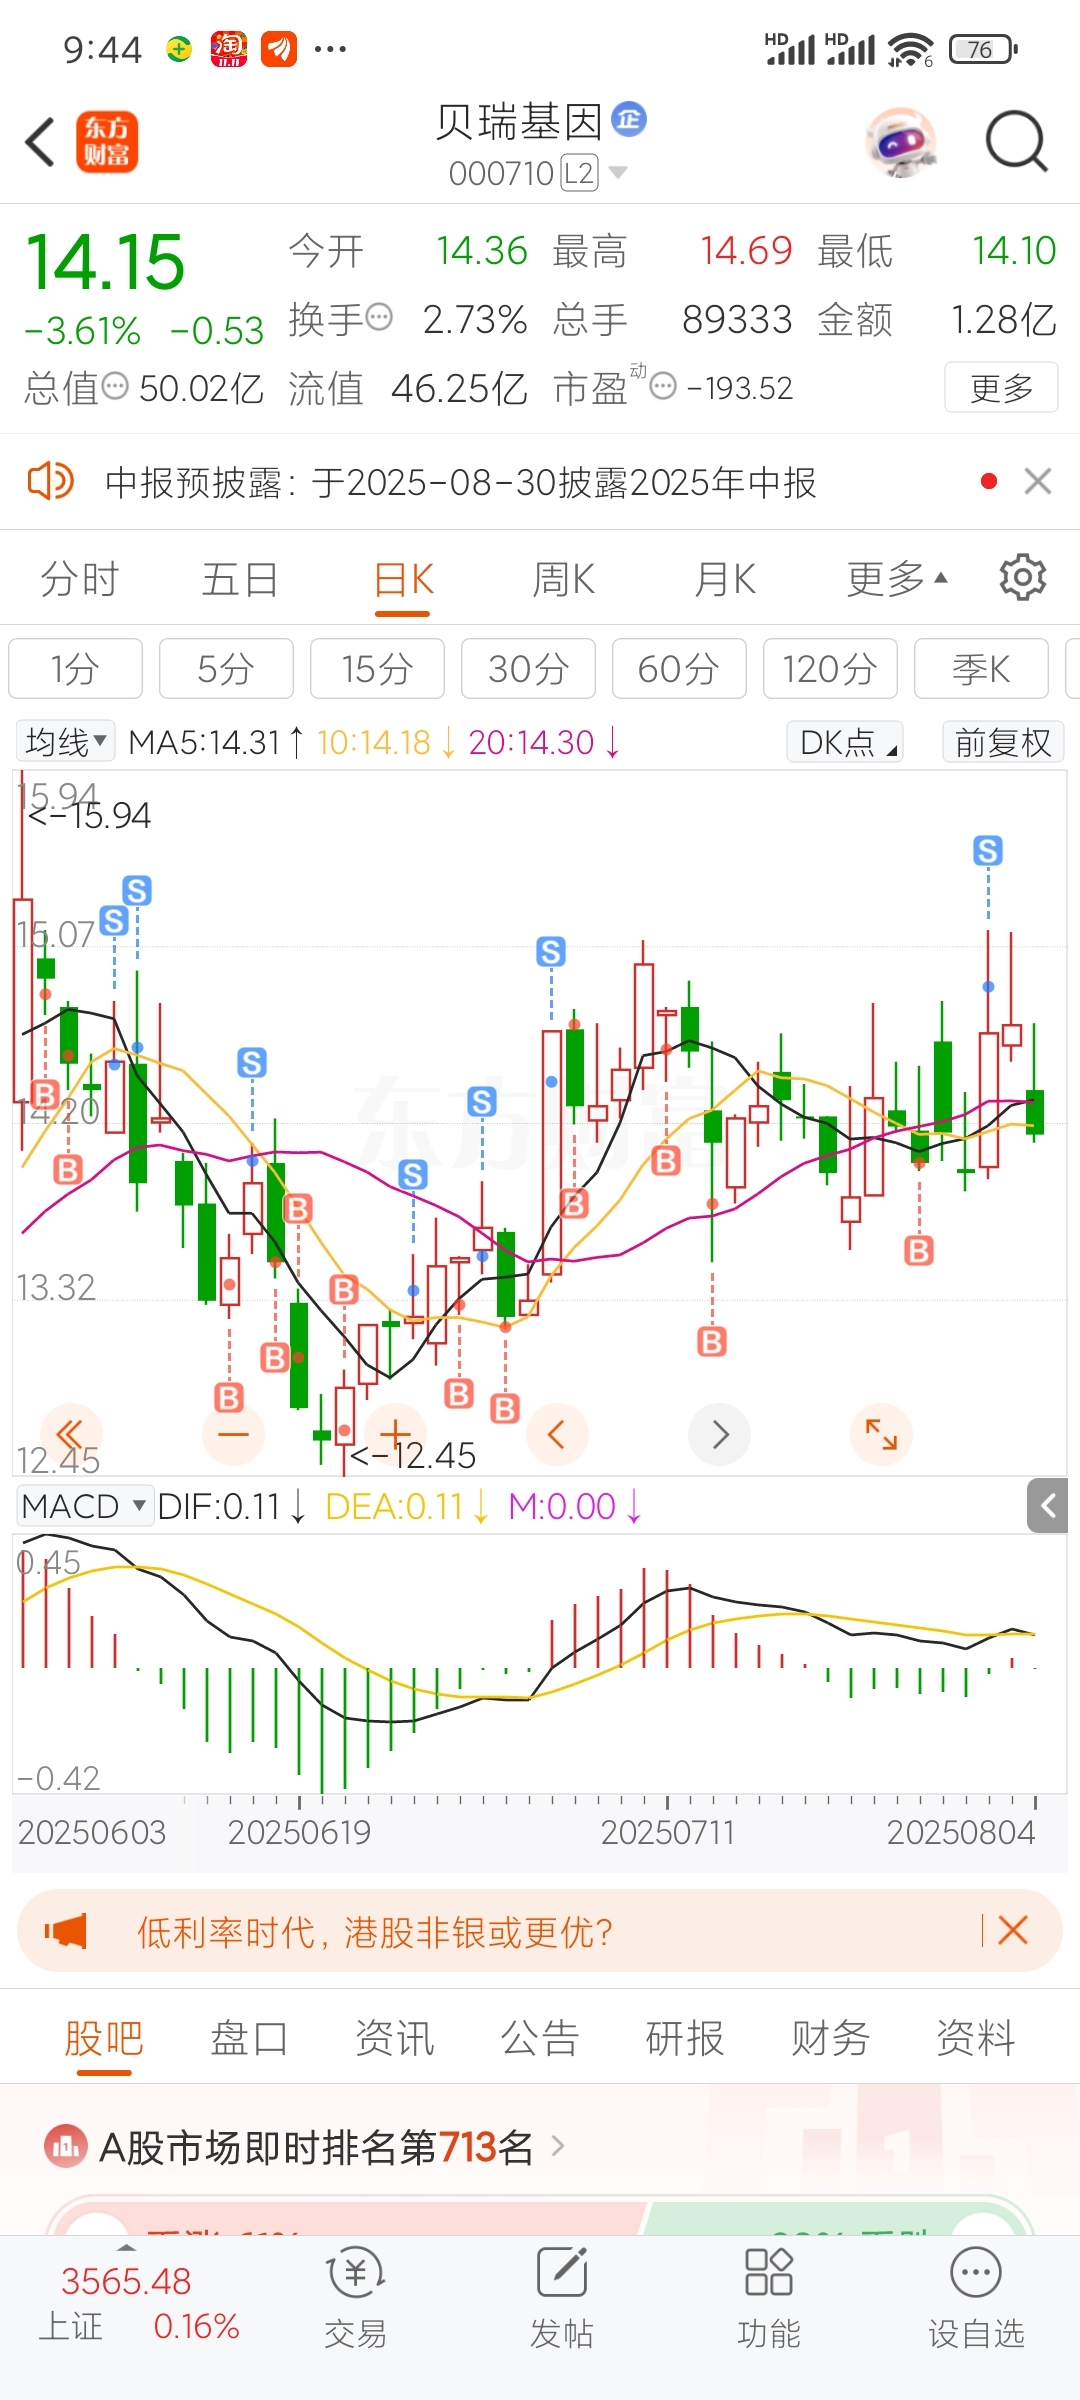Viewport: 1080px width, 2400px height.
Task: Move chart right with gray arrow
Action: point(719,1435)
